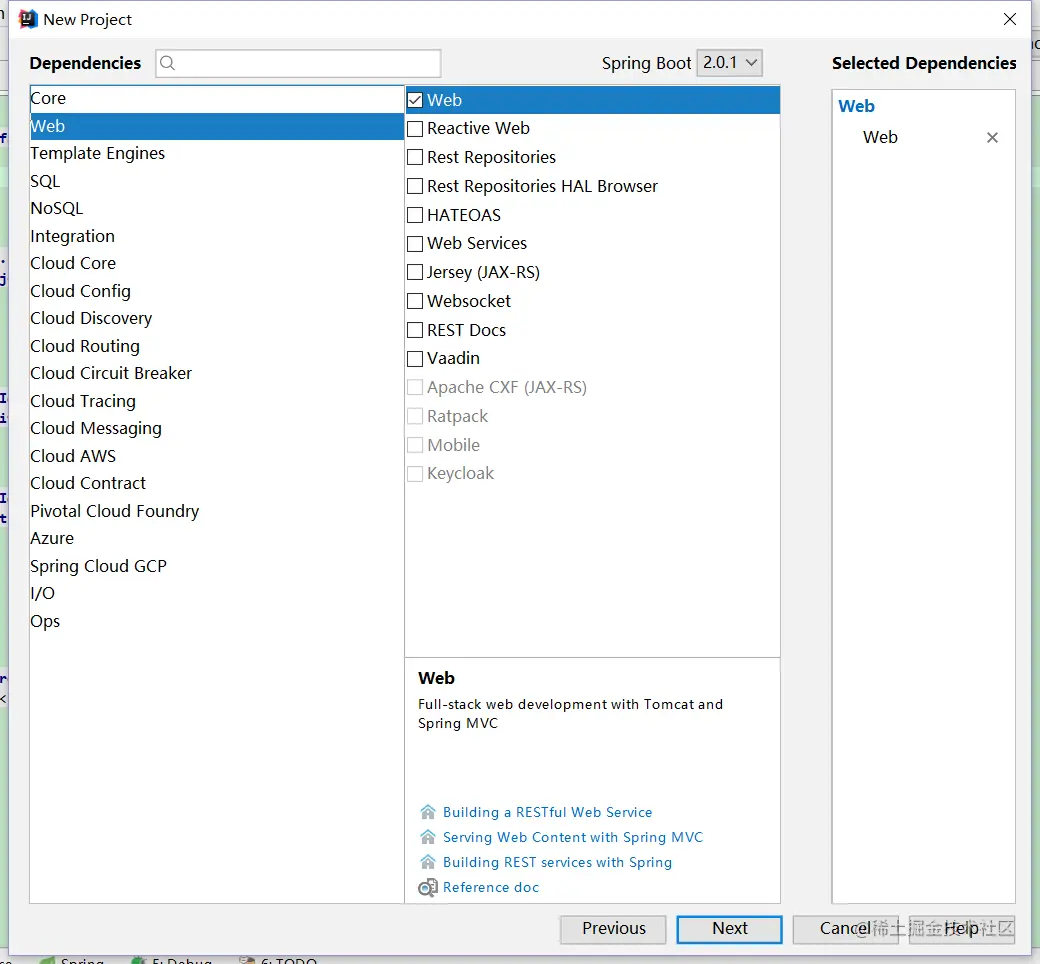Viewport: 1040px width, 964px height.
Task: Choose the I/O category
Action: coord(217,594)
